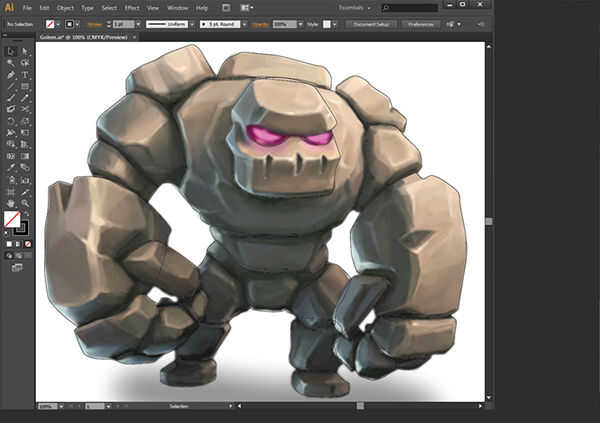Select the Column Graph tool
The image size is (600, 423).
coord(25,180)
